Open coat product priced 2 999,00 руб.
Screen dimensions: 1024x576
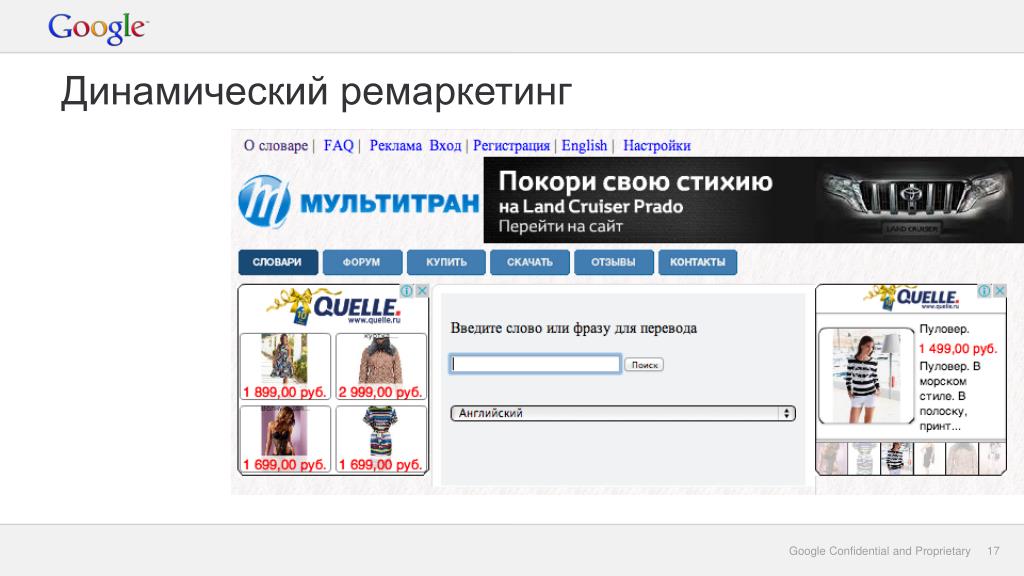[x=381, y=366]
